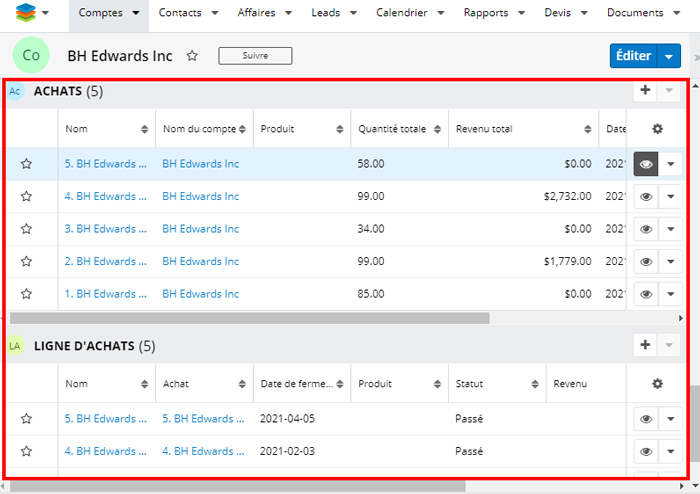Star Achats row 1. BH Edwards
Viewport: 700px width, 494px height.
[x=26, y=294]
